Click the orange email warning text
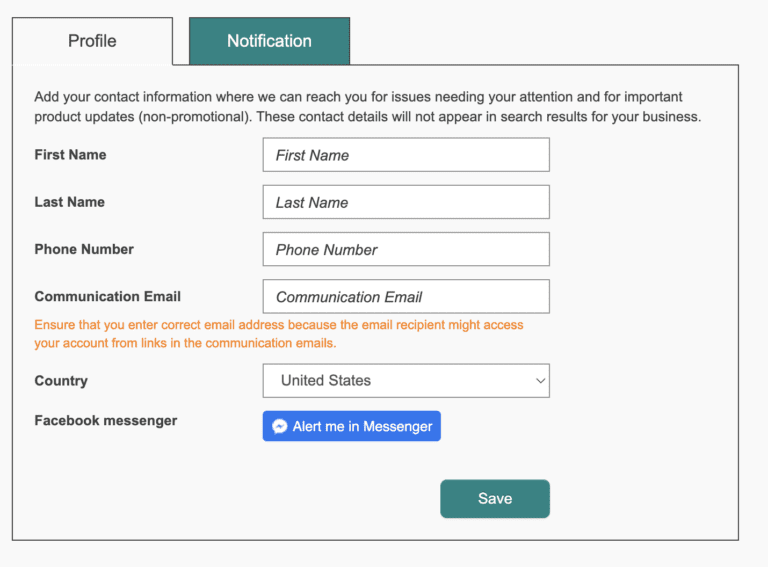Viewport: 768px width, 567px height. [x=278, y=334]
